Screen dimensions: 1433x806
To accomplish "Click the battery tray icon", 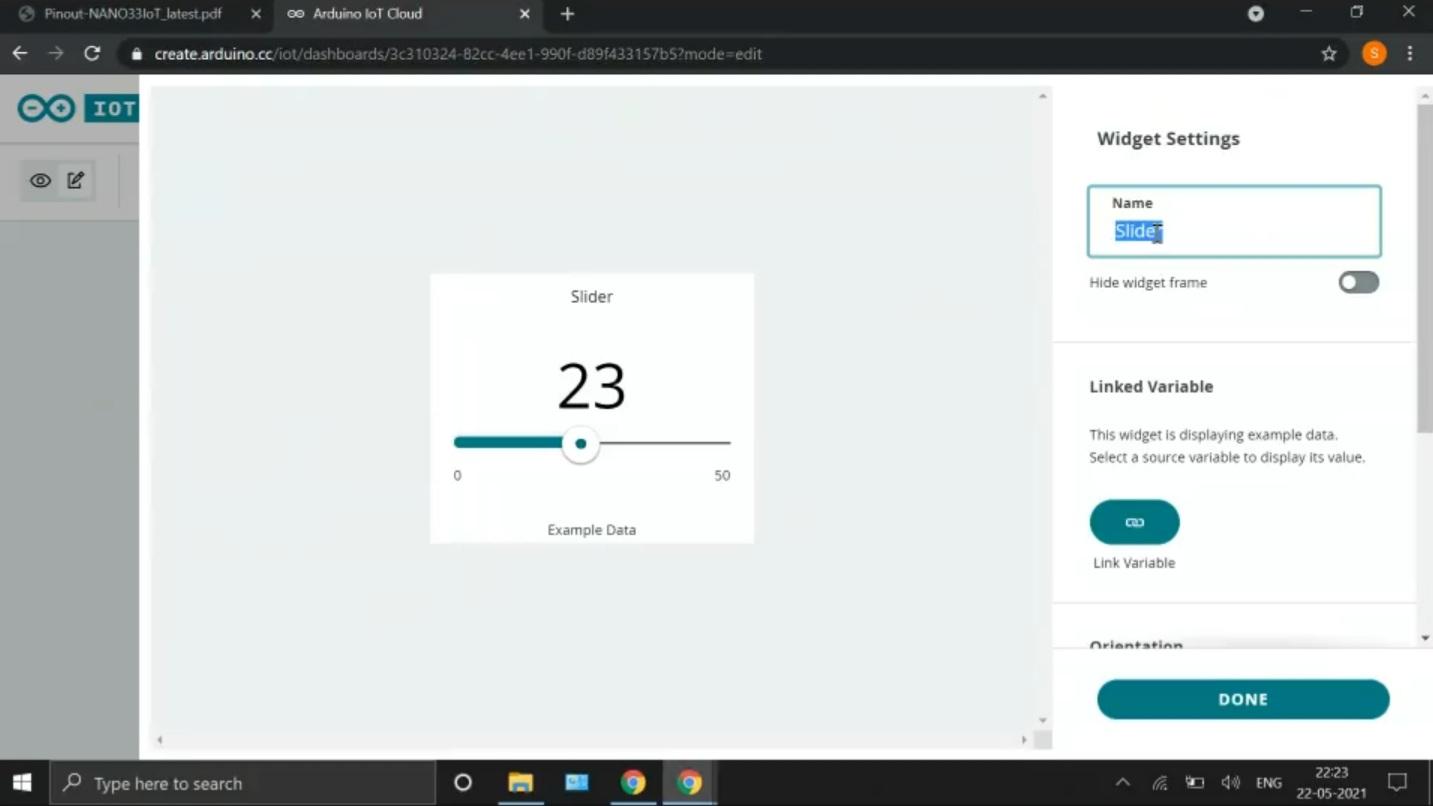I will coord(1195,783).
